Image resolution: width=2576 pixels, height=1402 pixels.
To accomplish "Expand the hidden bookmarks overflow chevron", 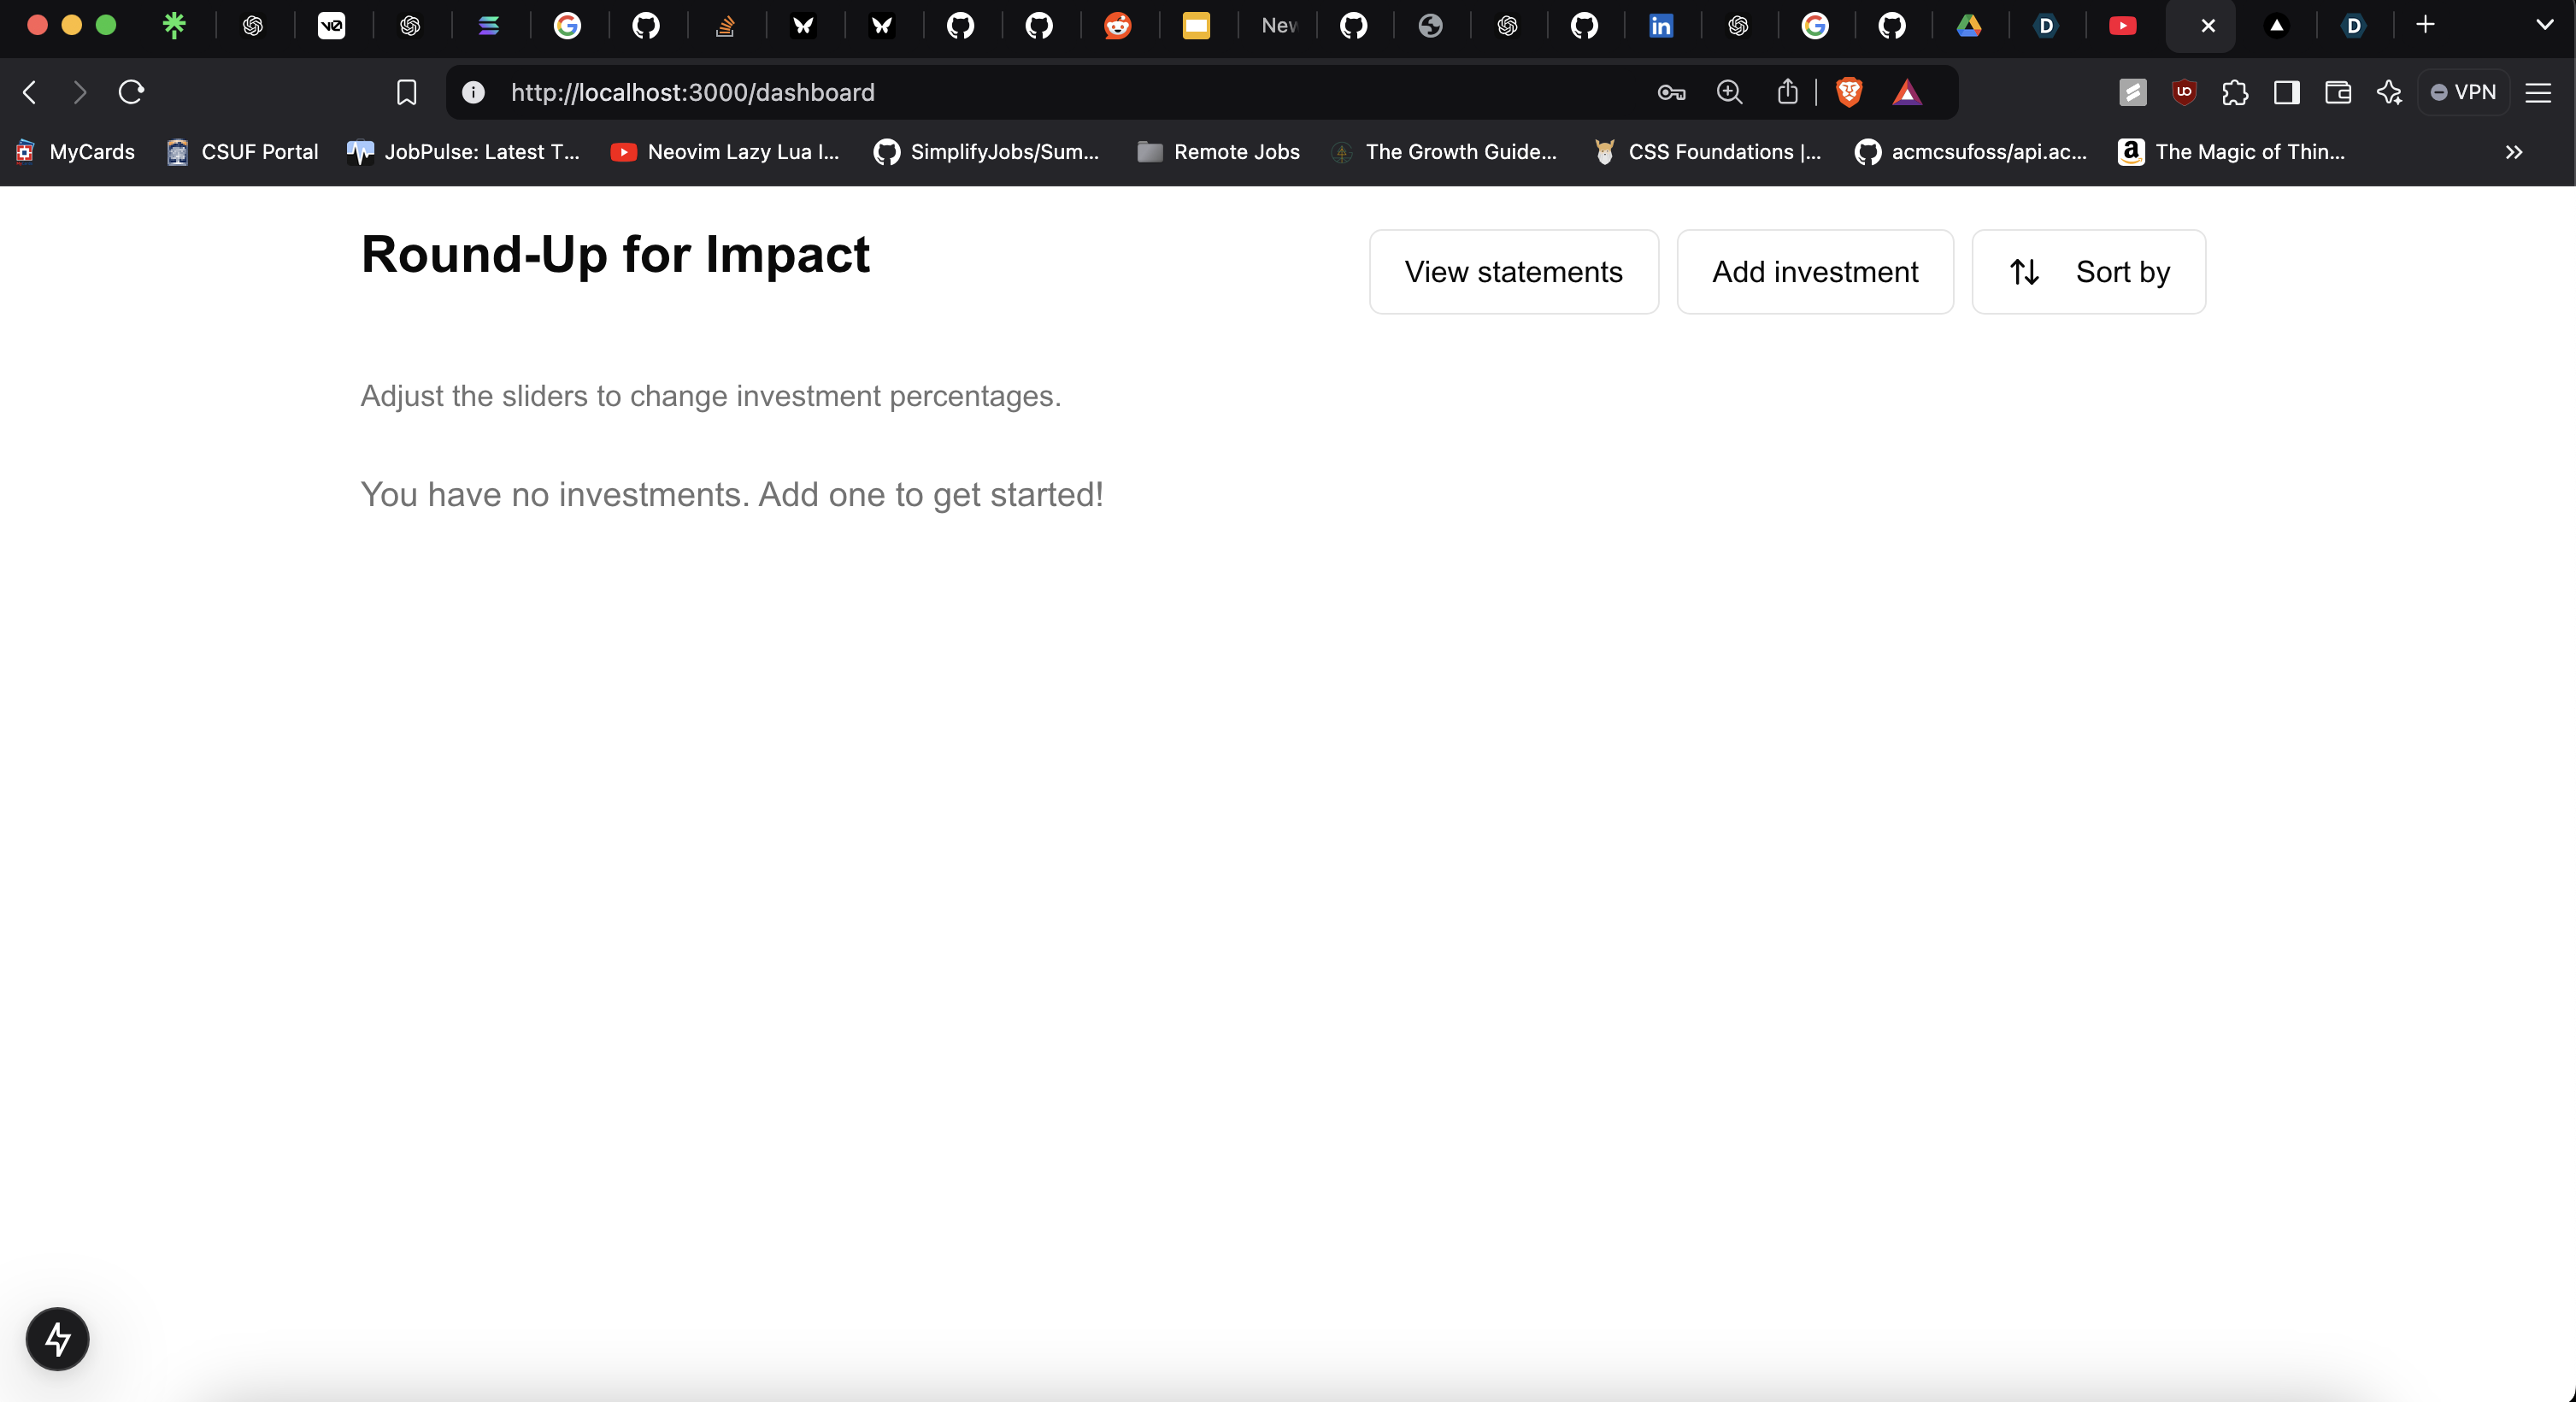I will (2513, 152).
